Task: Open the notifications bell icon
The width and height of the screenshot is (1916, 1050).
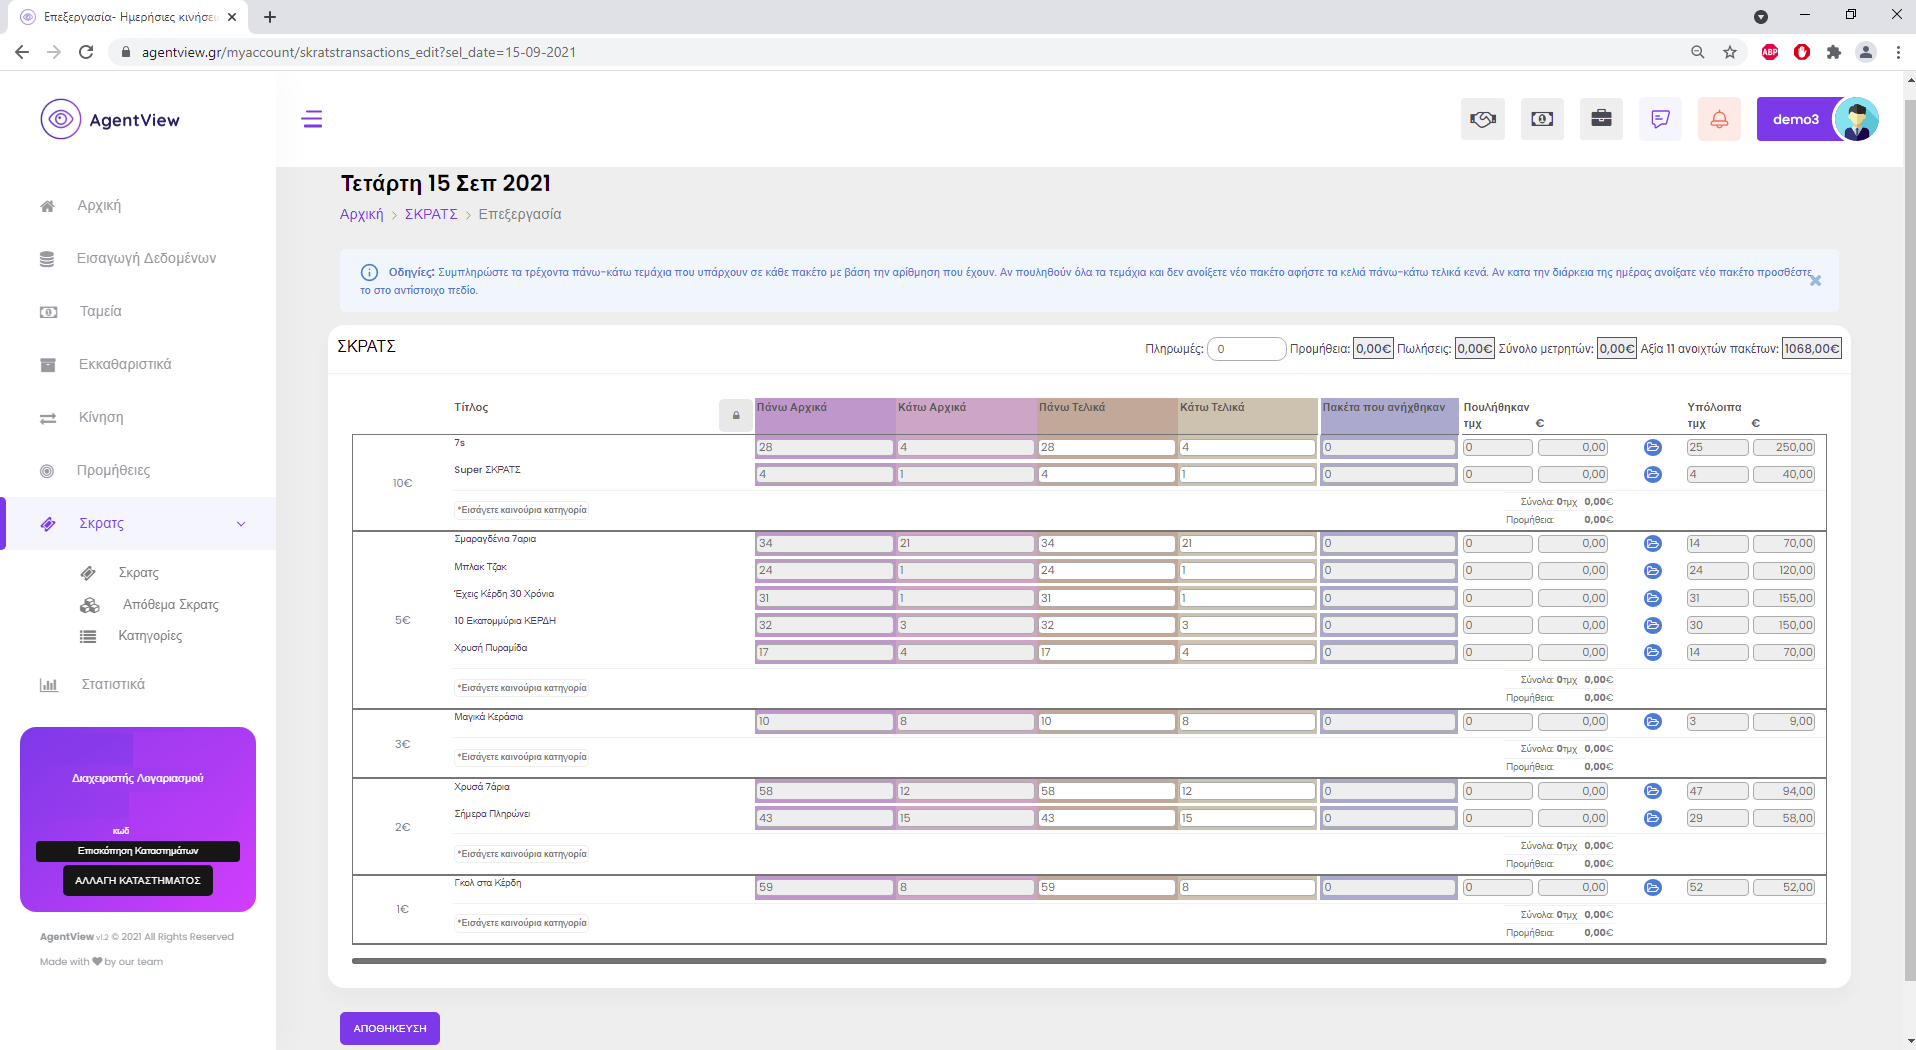Action: (1719, 119)
